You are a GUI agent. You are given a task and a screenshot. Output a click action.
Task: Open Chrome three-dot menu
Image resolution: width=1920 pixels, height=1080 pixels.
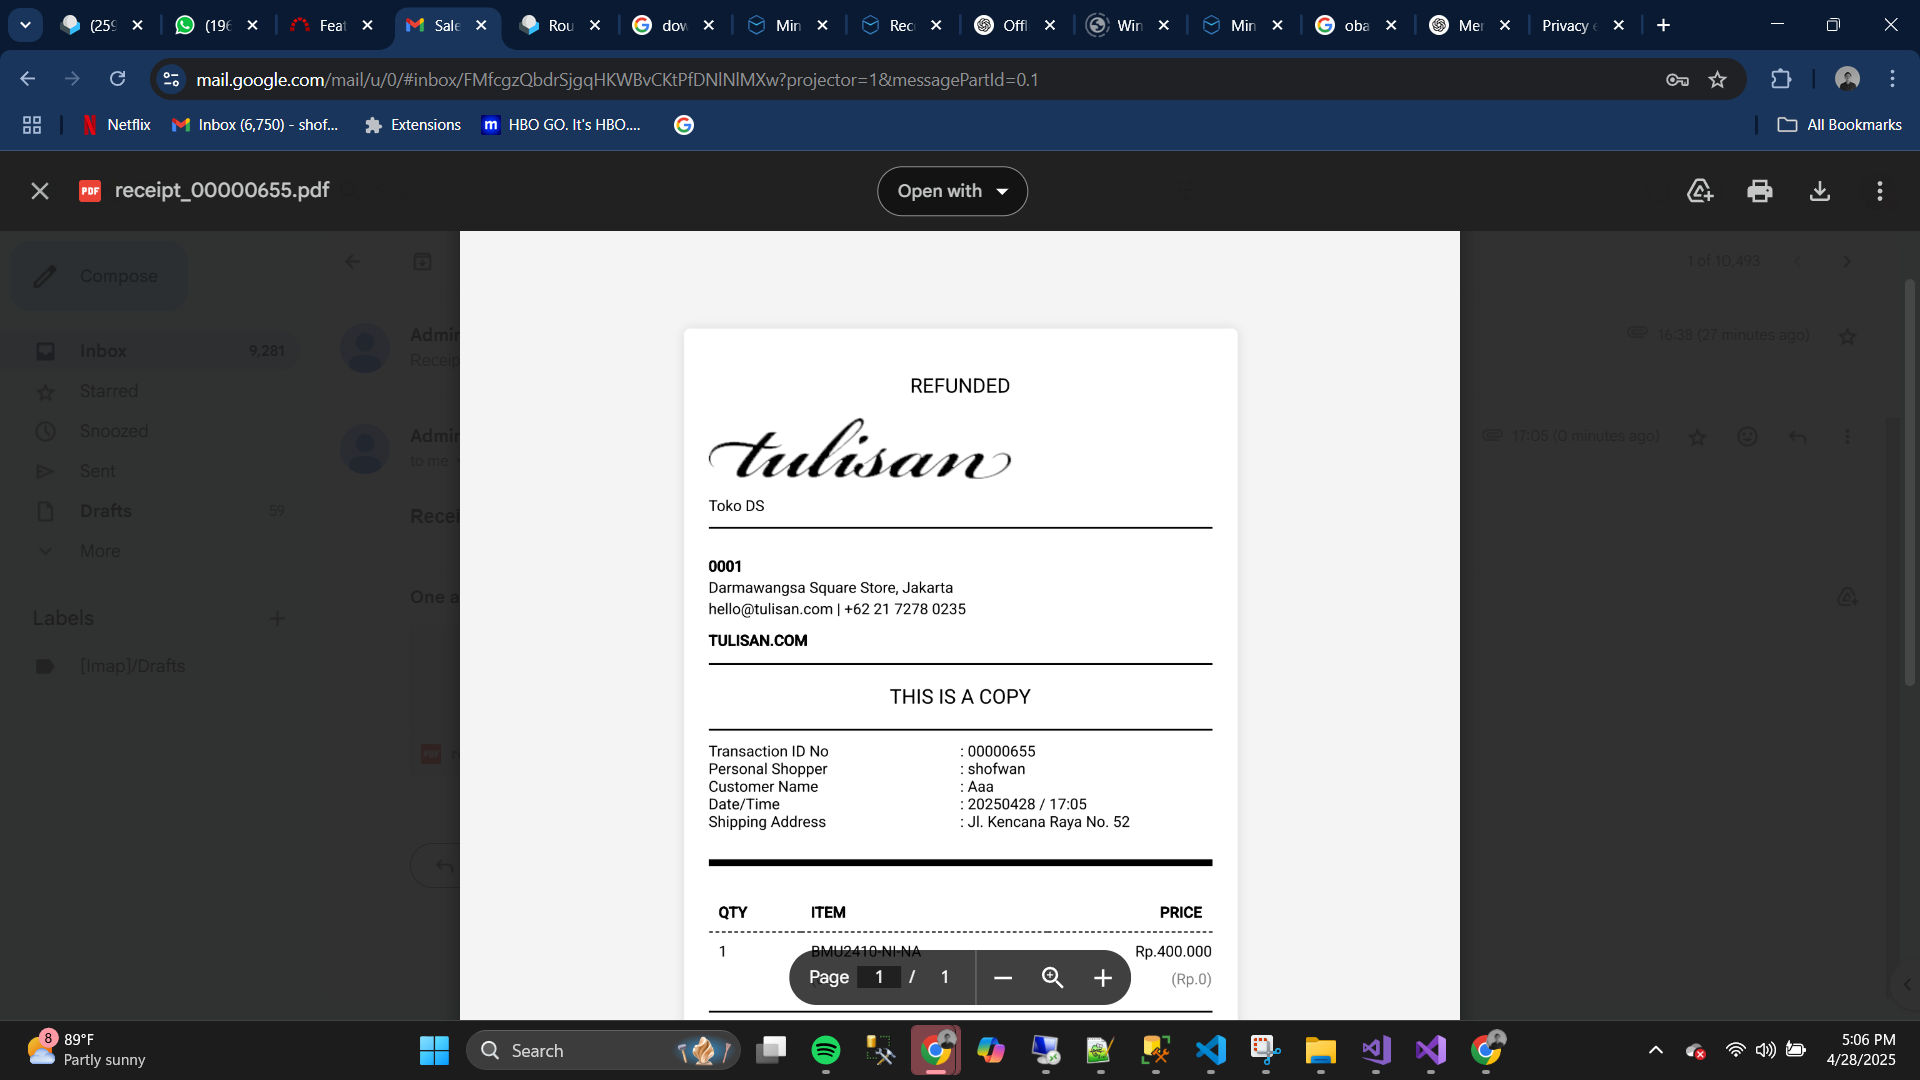pos(1892,79)
